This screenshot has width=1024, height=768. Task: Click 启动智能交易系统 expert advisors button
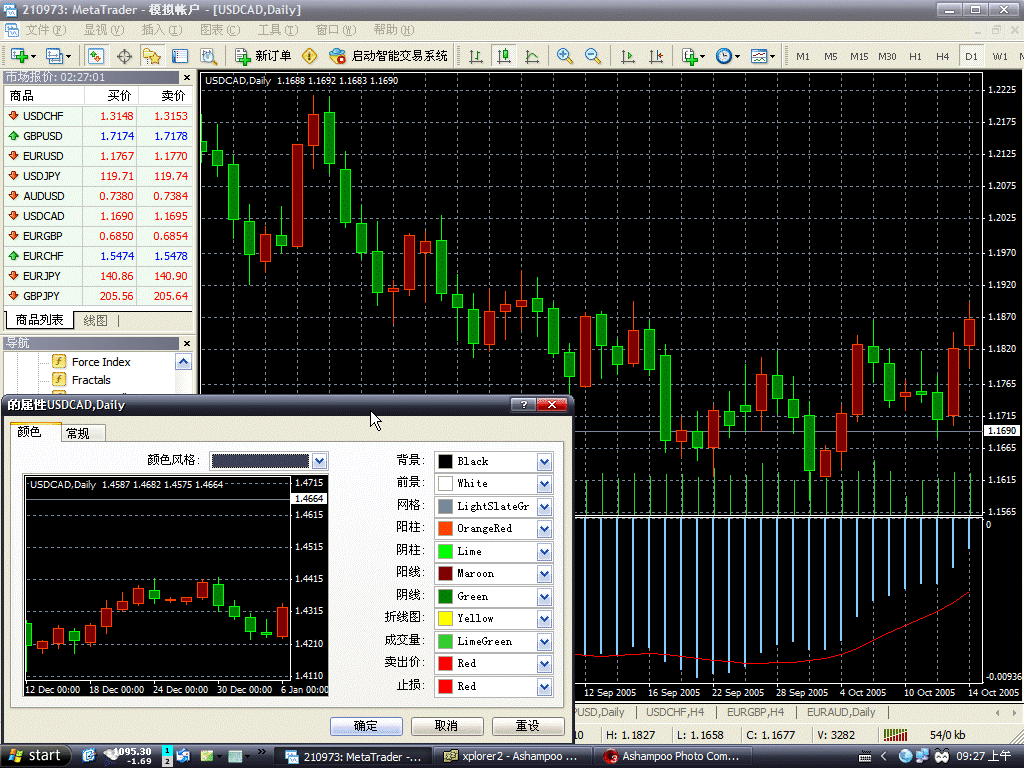click(389, 56)
